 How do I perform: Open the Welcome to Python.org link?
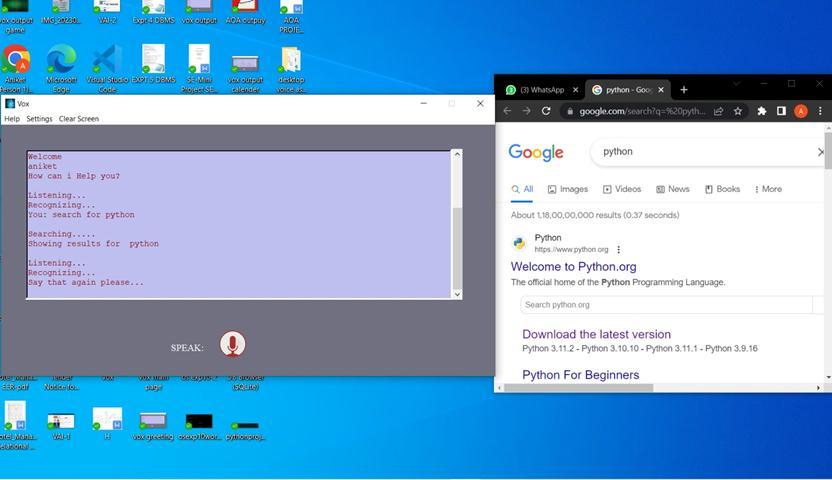[574, 267]
